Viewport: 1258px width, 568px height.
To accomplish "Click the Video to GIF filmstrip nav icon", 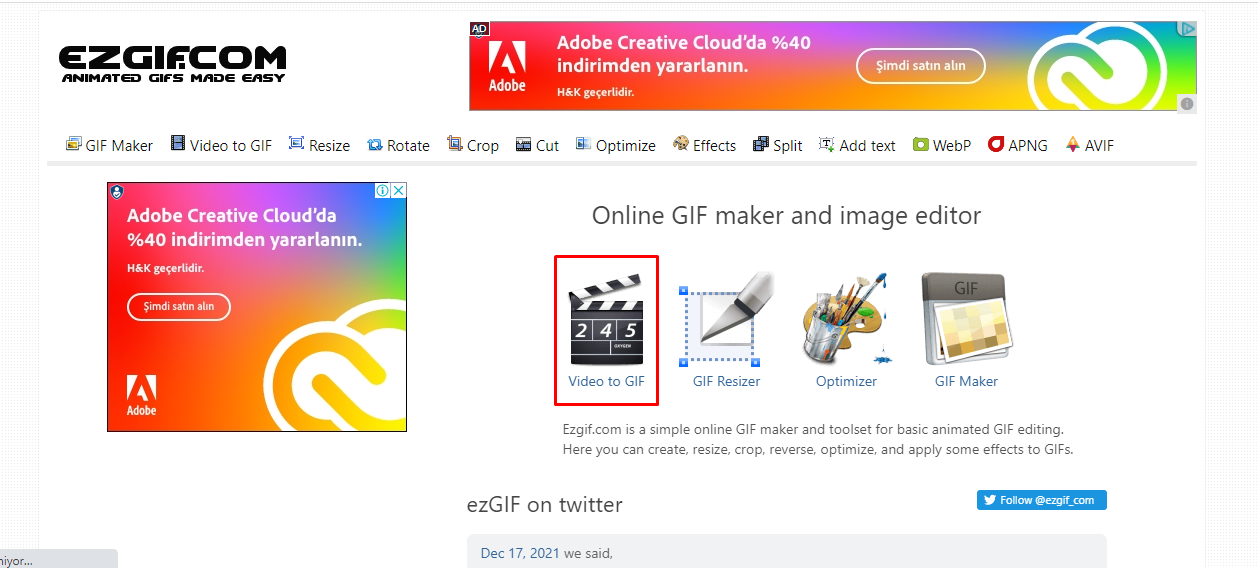I will pos(178,144).
